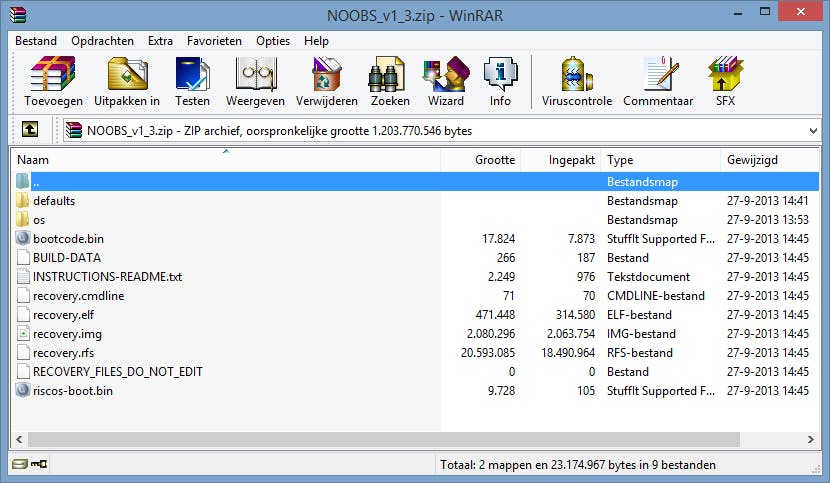Start the Viruscontrole scan
The image size is (830, 483).
coord(577,74)
